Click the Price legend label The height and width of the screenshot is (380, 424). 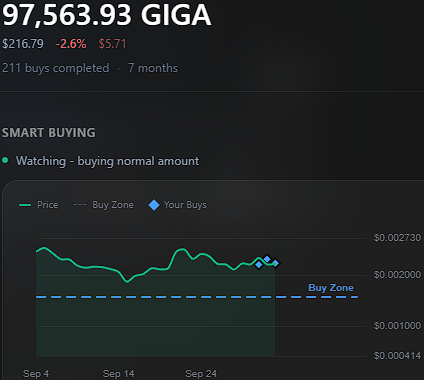[x=48, y=205]
